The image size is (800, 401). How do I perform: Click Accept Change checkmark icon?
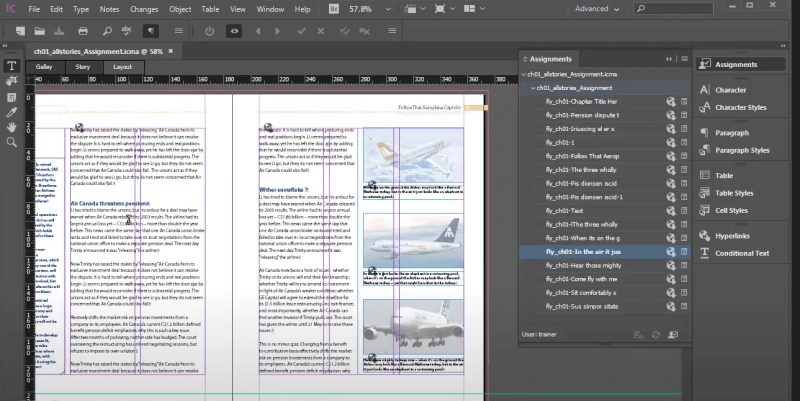tap(302, 31)
